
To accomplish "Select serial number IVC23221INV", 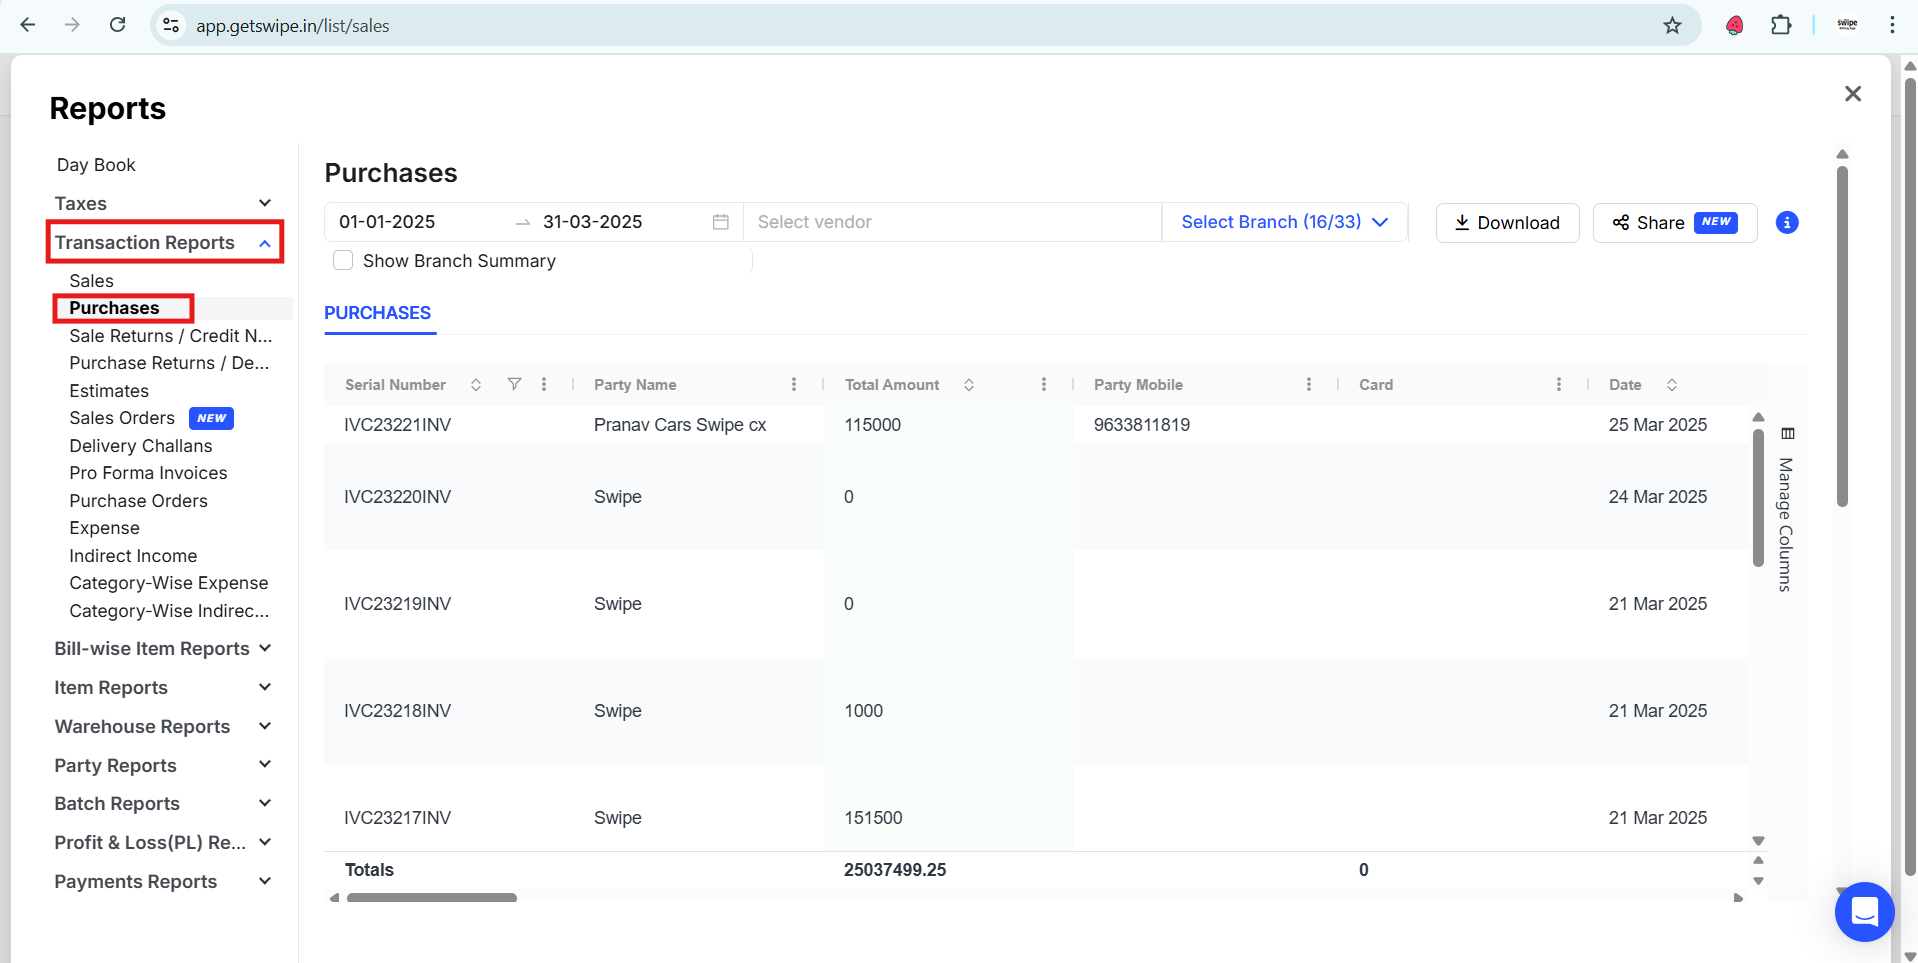I will (x=397, y=425).
